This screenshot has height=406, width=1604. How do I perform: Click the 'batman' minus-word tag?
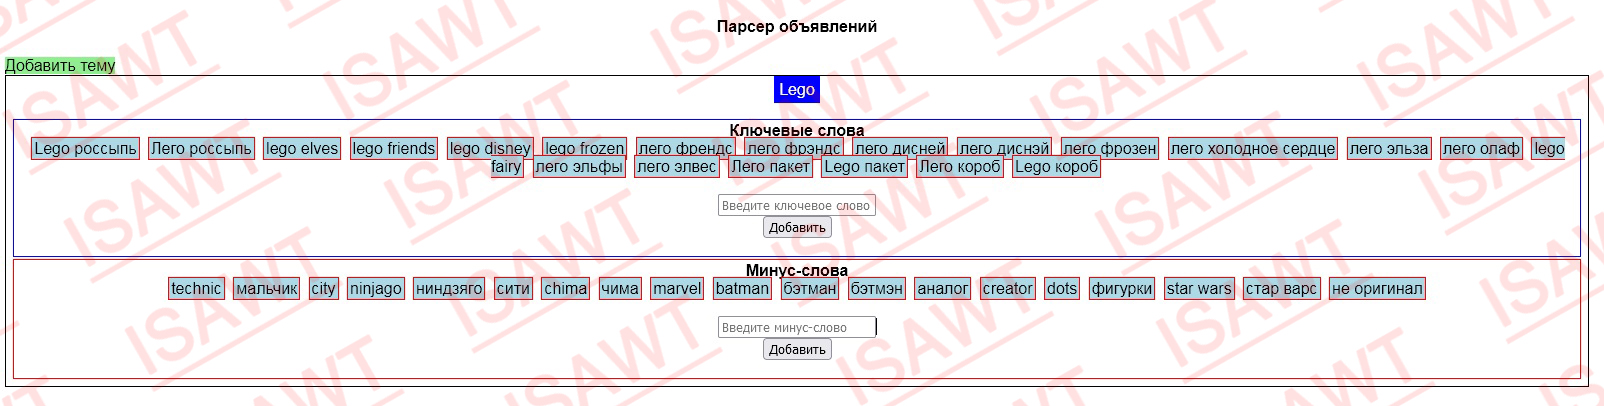pos(742,288)
